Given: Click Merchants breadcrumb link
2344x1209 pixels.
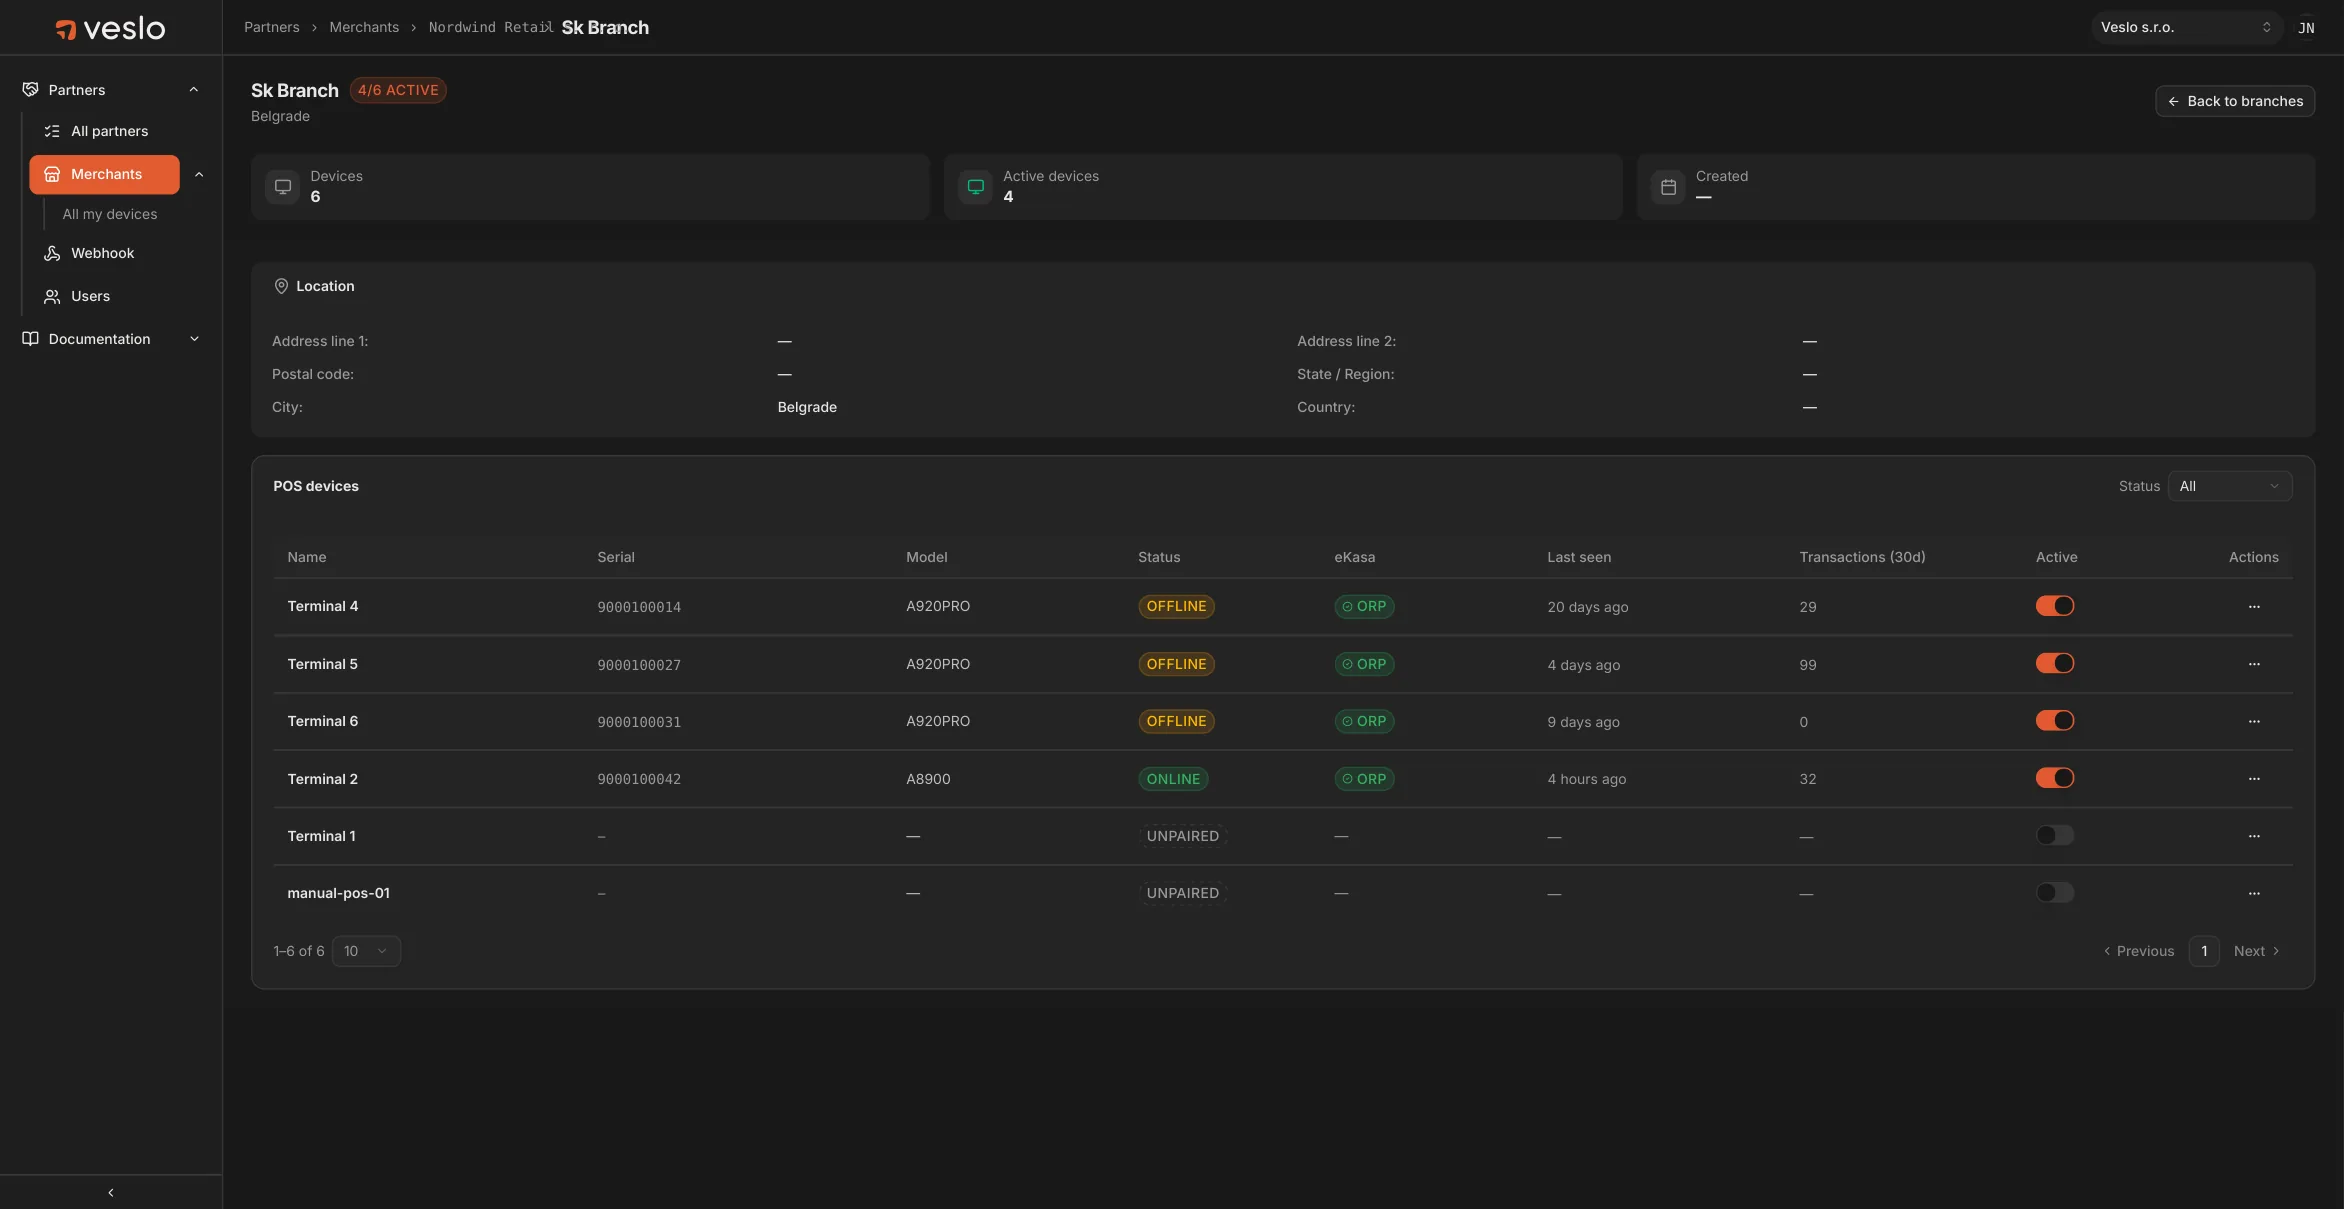Looking at the screenshot, I should (x=364, y=27).
